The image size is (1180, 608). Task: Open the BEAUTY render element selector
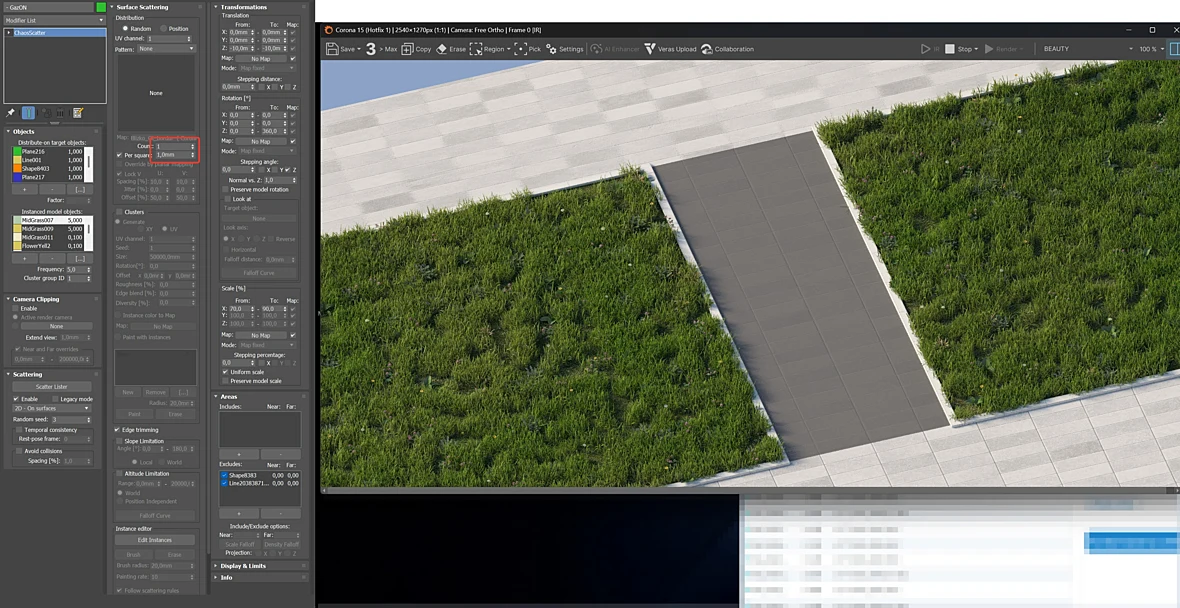[x=1087, y=49]
